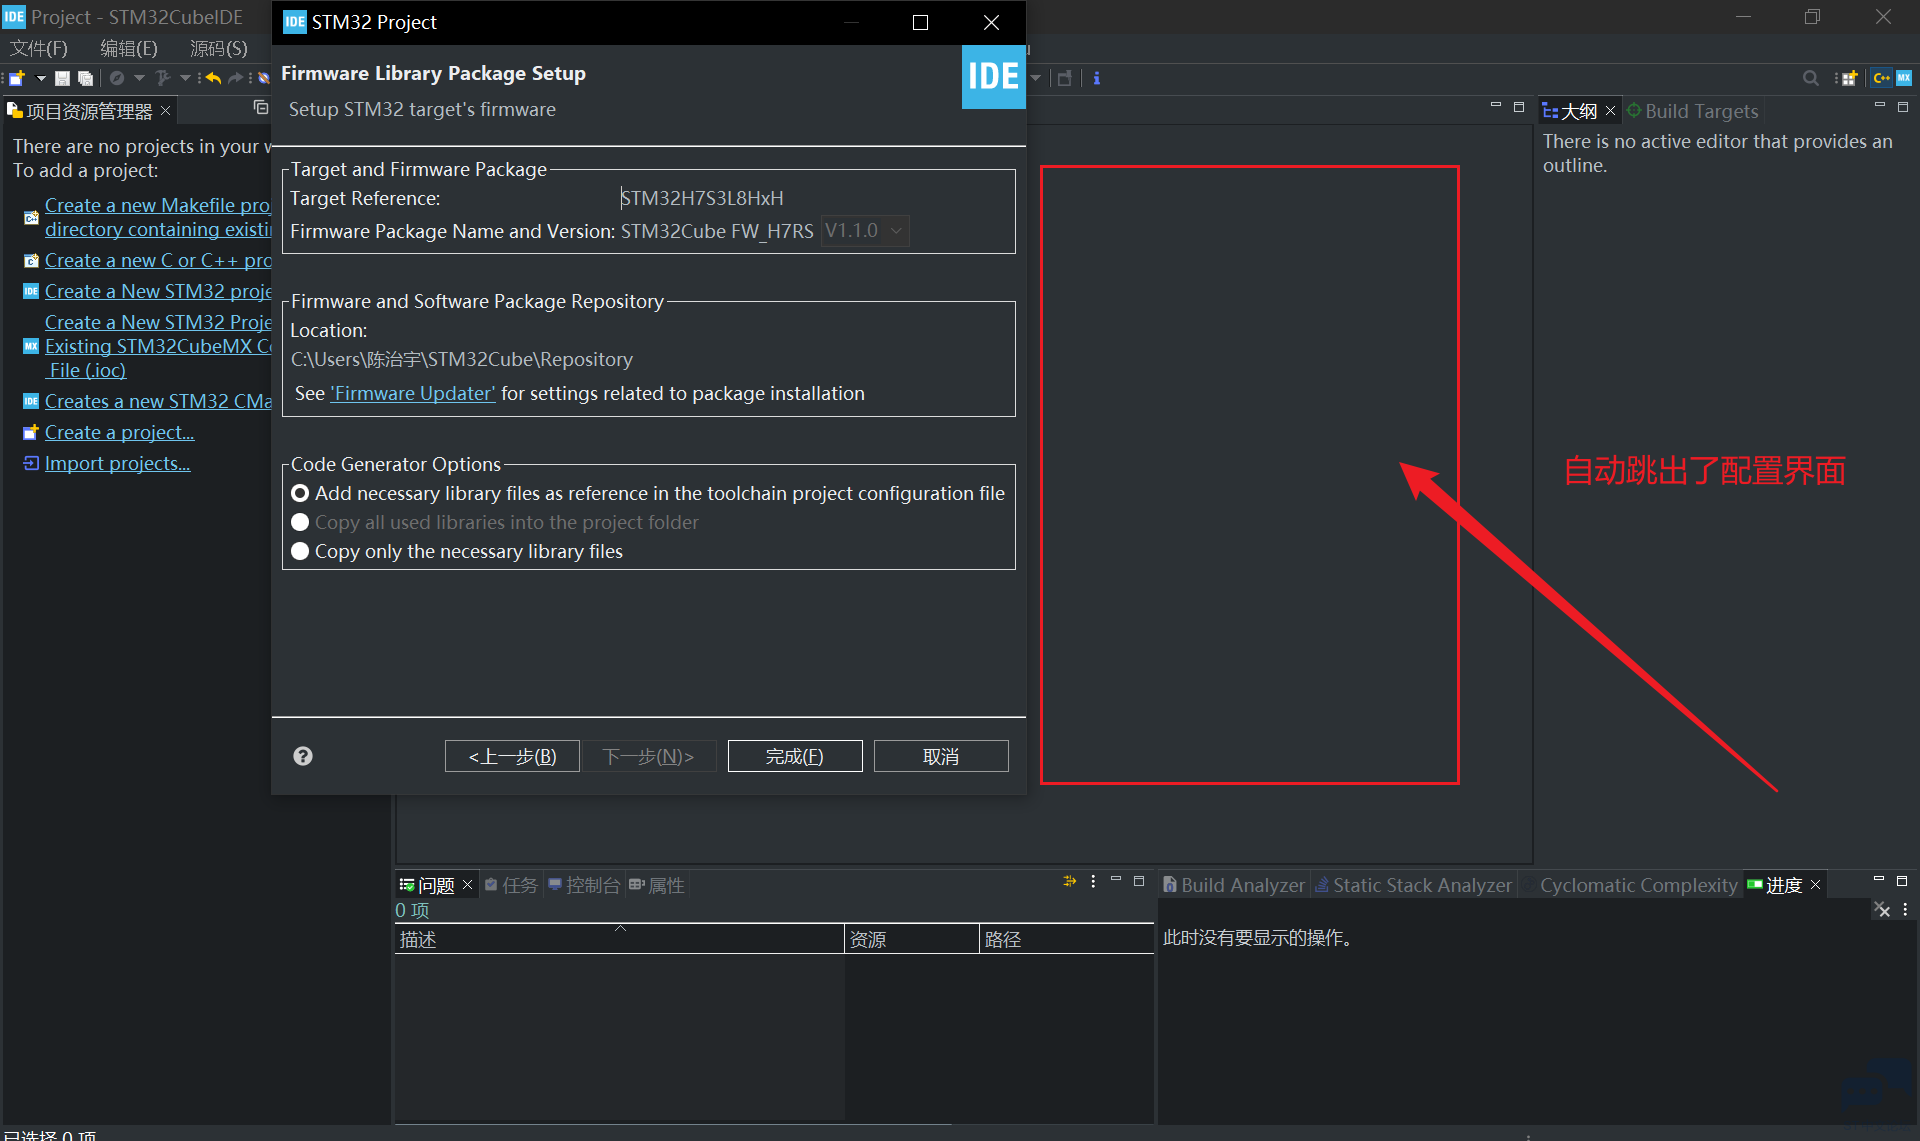Switch to the MX device configuration perspective

(1904, 78)
